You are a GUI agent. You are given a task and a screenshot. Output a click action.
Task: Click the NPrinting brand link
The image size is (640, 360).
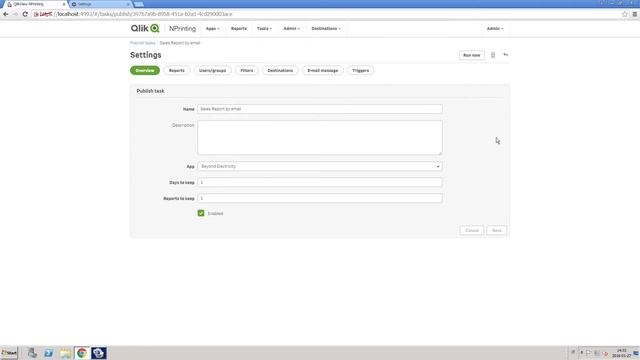[x=182, y=29]
